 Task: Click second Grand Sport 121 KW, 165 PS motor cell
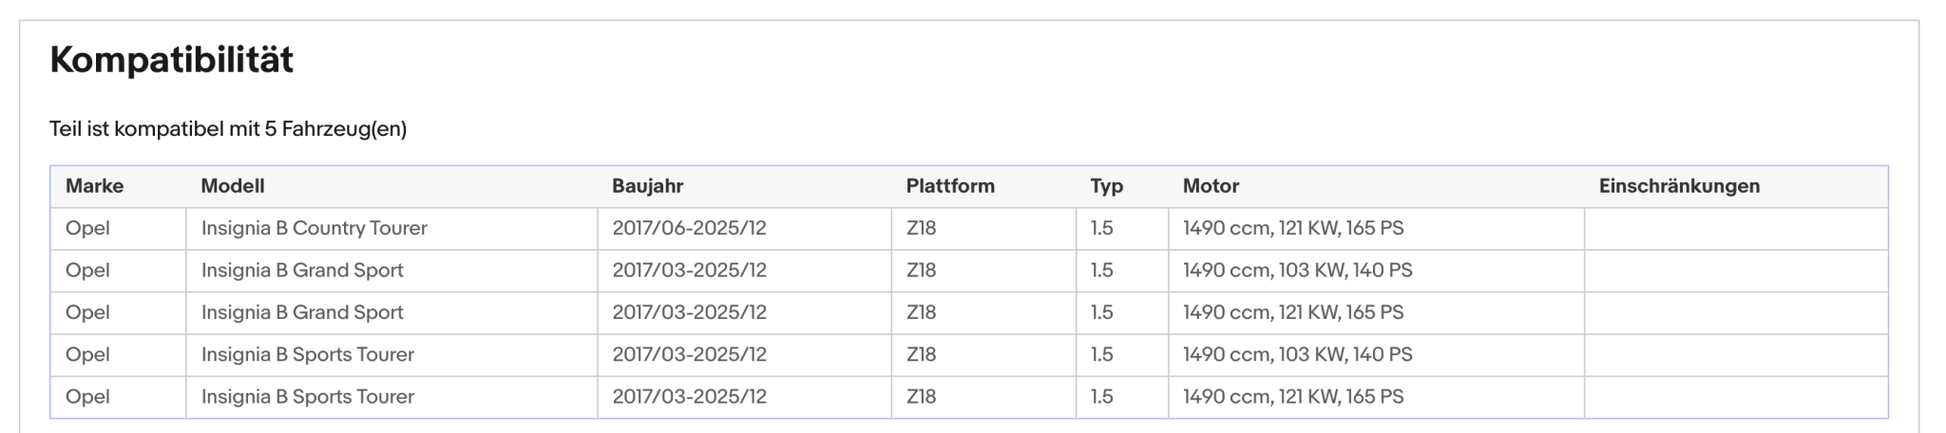1376,312
